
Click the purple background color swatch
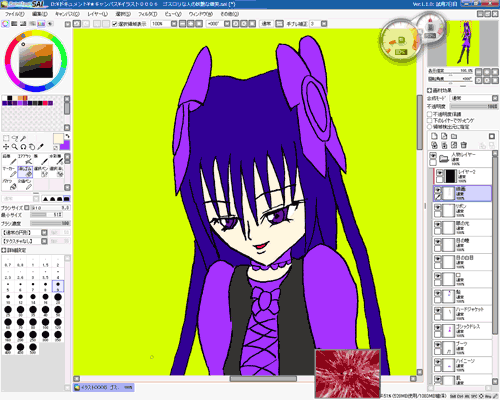click(x=65, y=145)
